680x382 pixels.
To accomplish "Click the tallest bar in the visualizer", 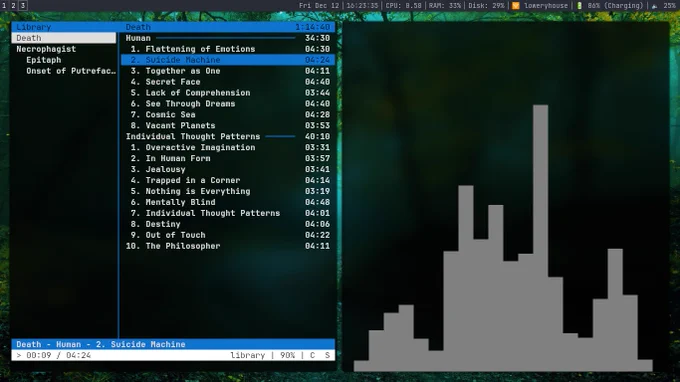I will tap(540, 238).
